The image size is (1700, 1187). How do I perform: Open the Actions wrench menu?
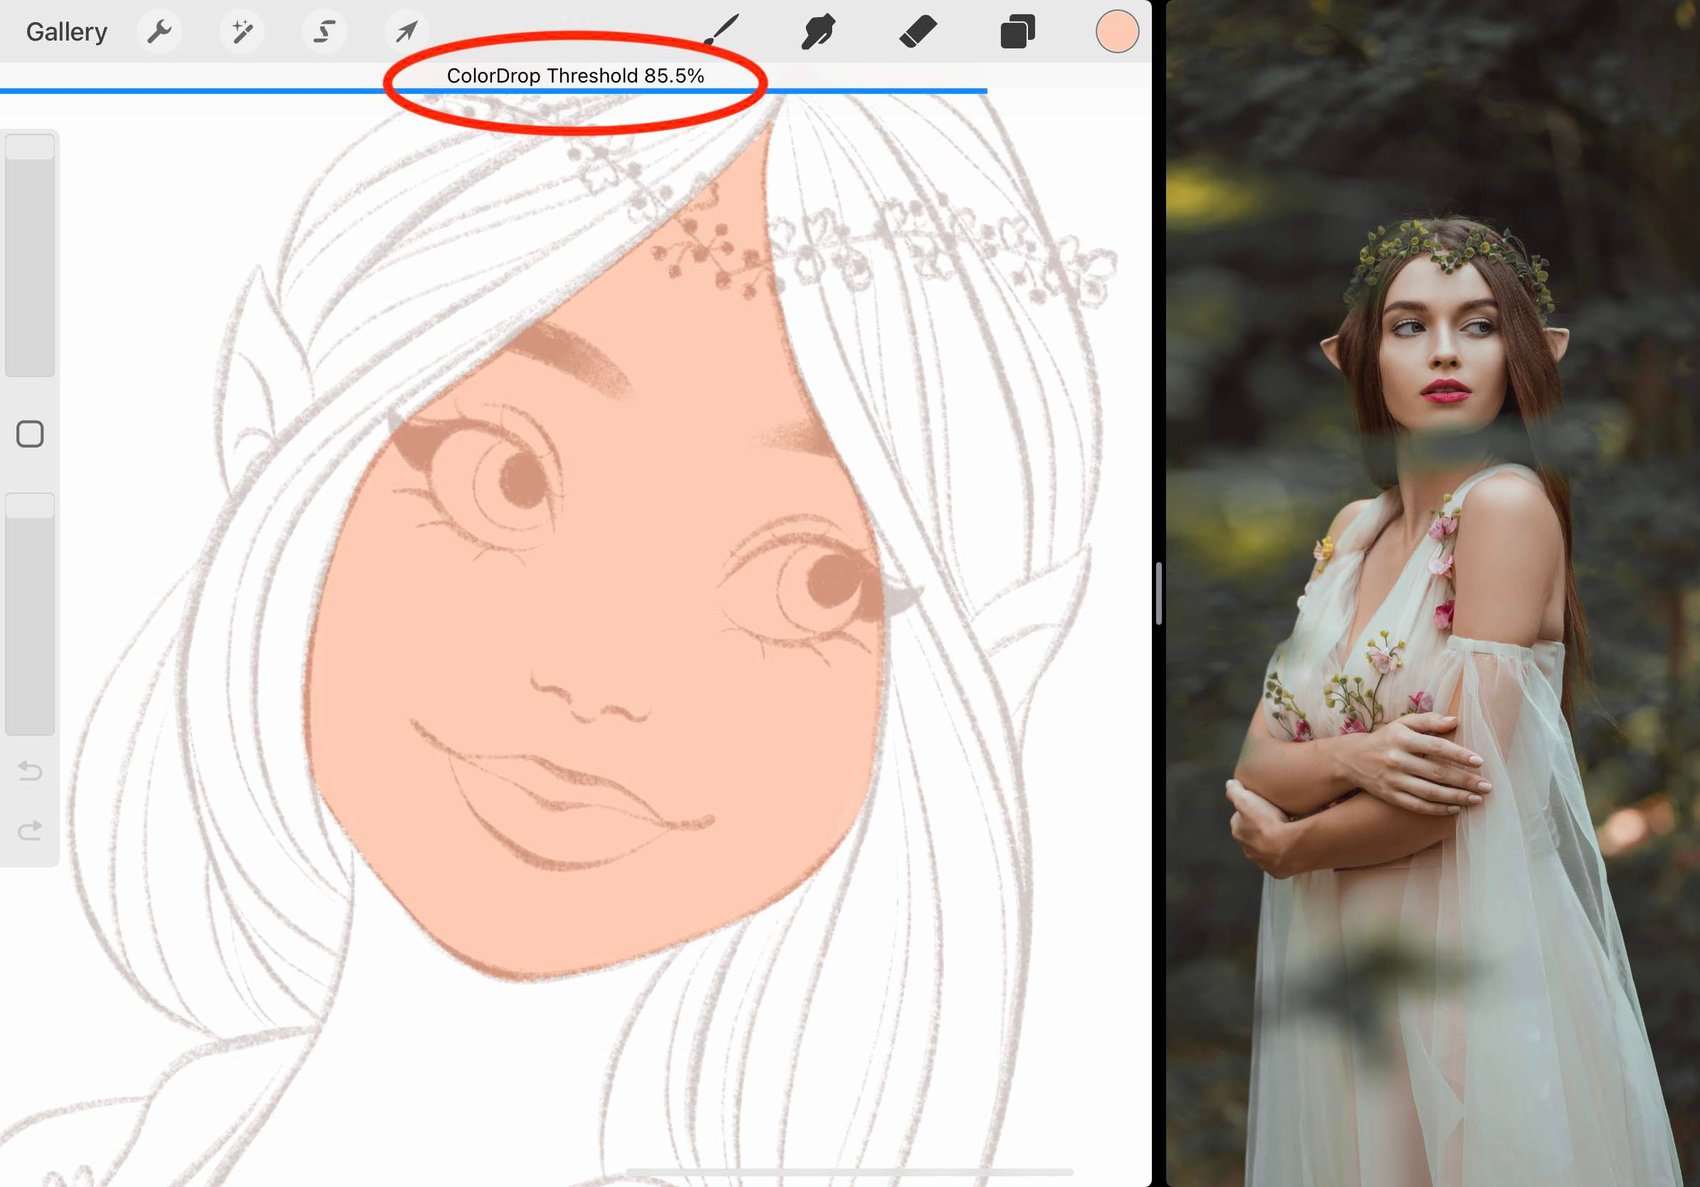(x=159, y=32)
